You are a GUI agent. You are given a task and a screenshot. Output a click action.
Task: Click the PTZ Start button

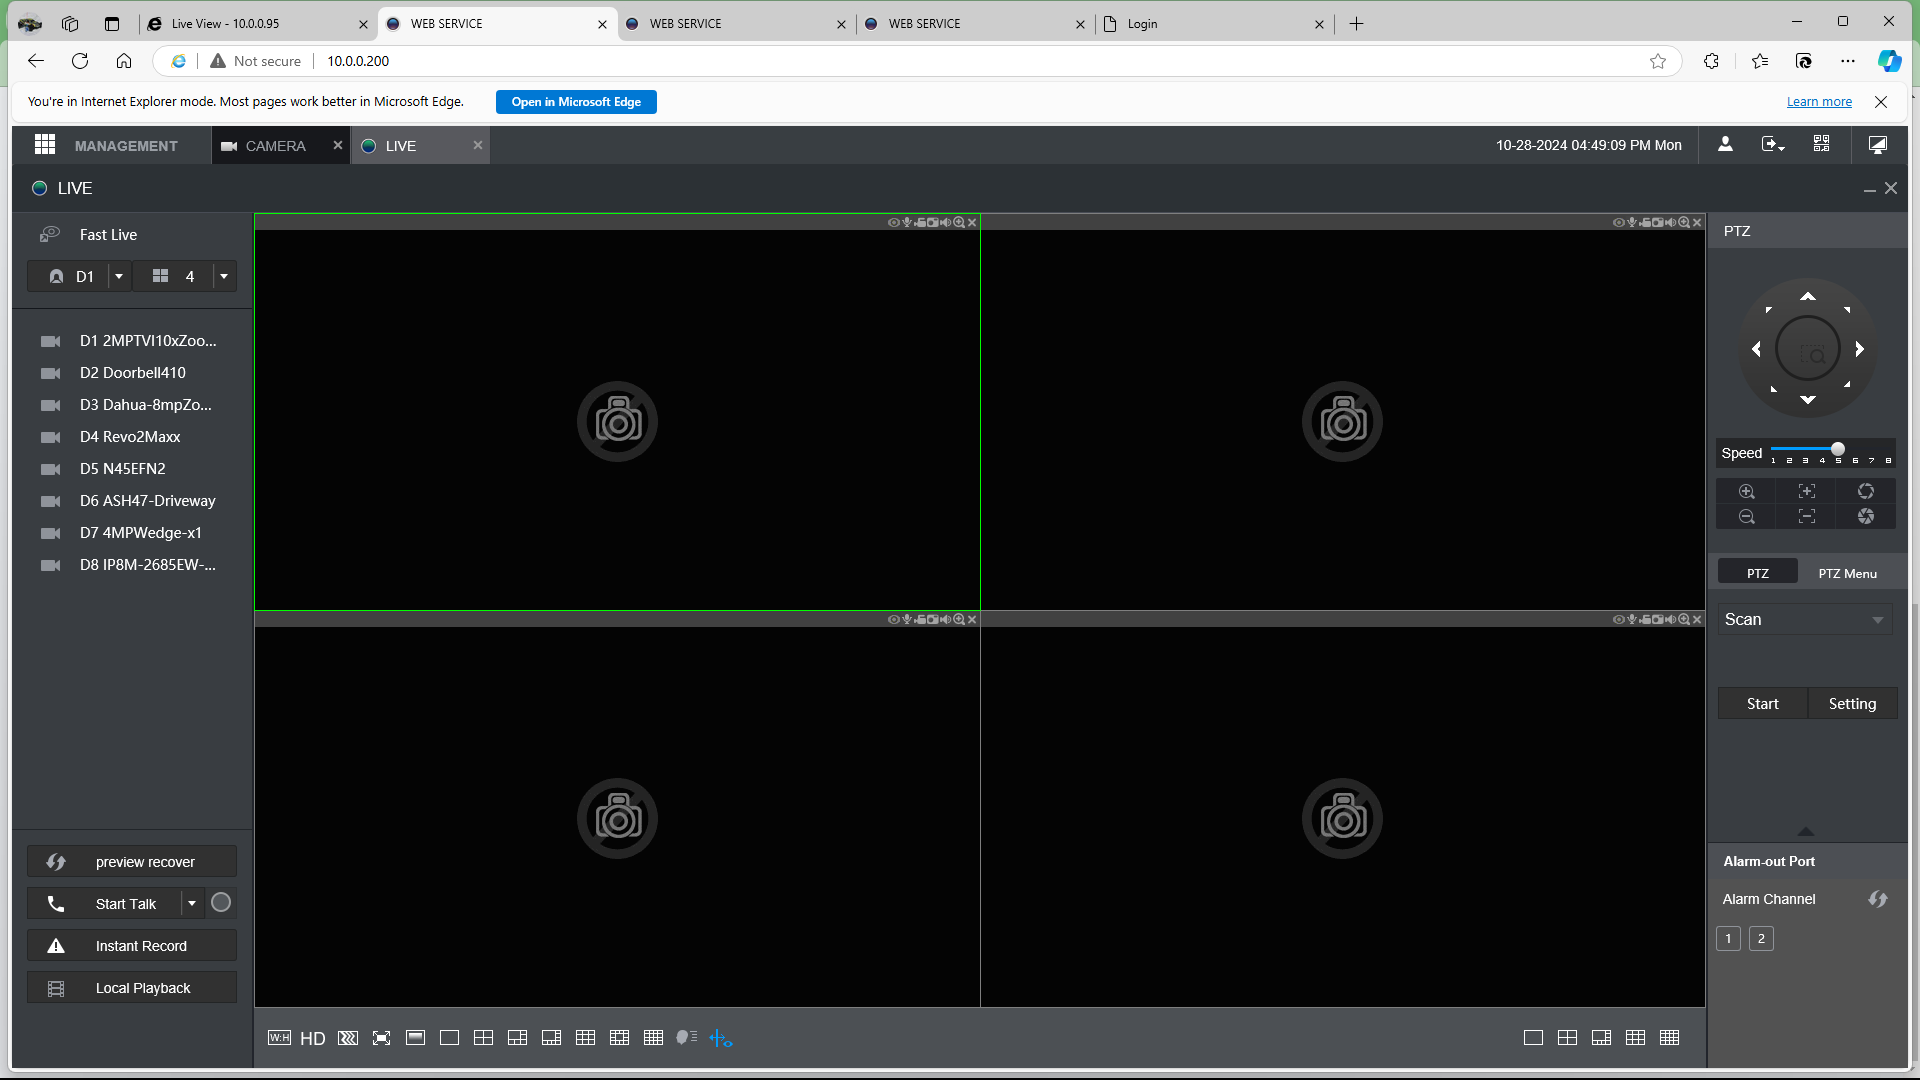point(1762,703)
